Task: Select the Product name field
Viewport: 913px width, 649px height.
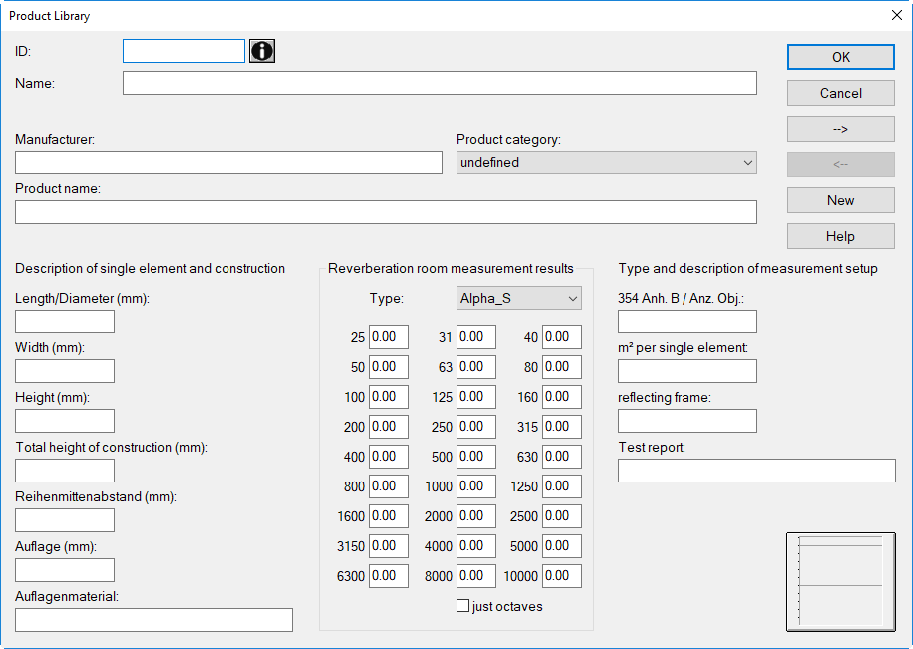Action: [385, 212]
